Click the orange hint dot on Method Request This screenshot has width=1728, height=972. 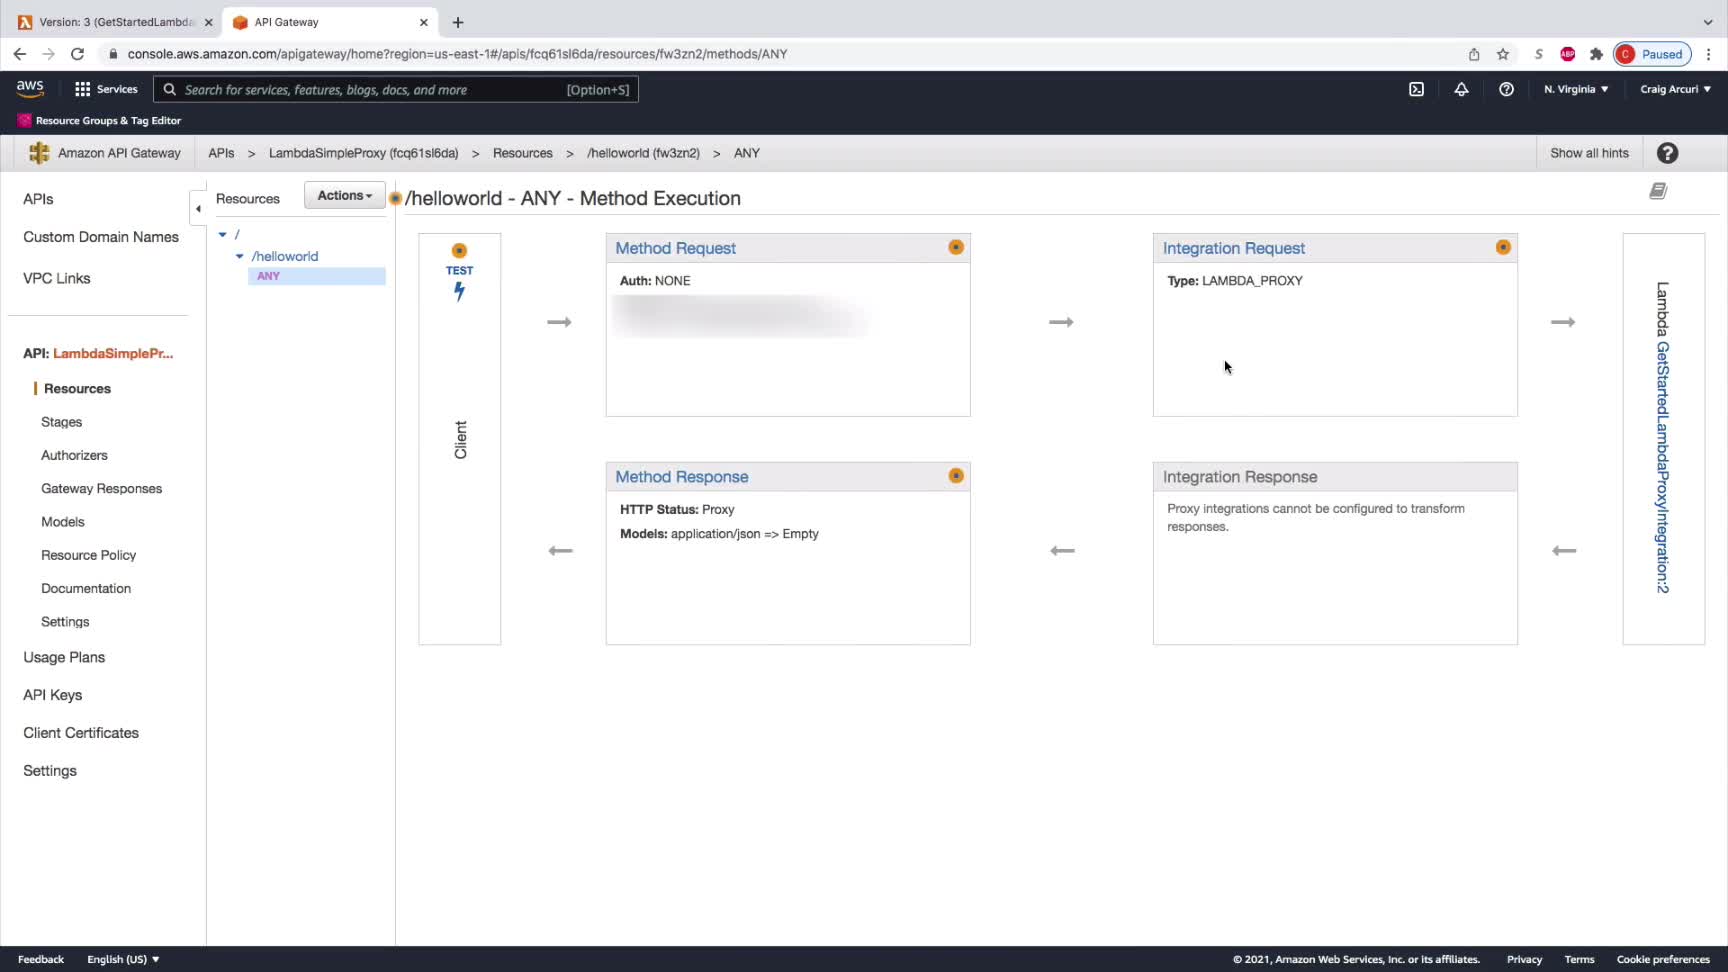coord(956,247)
